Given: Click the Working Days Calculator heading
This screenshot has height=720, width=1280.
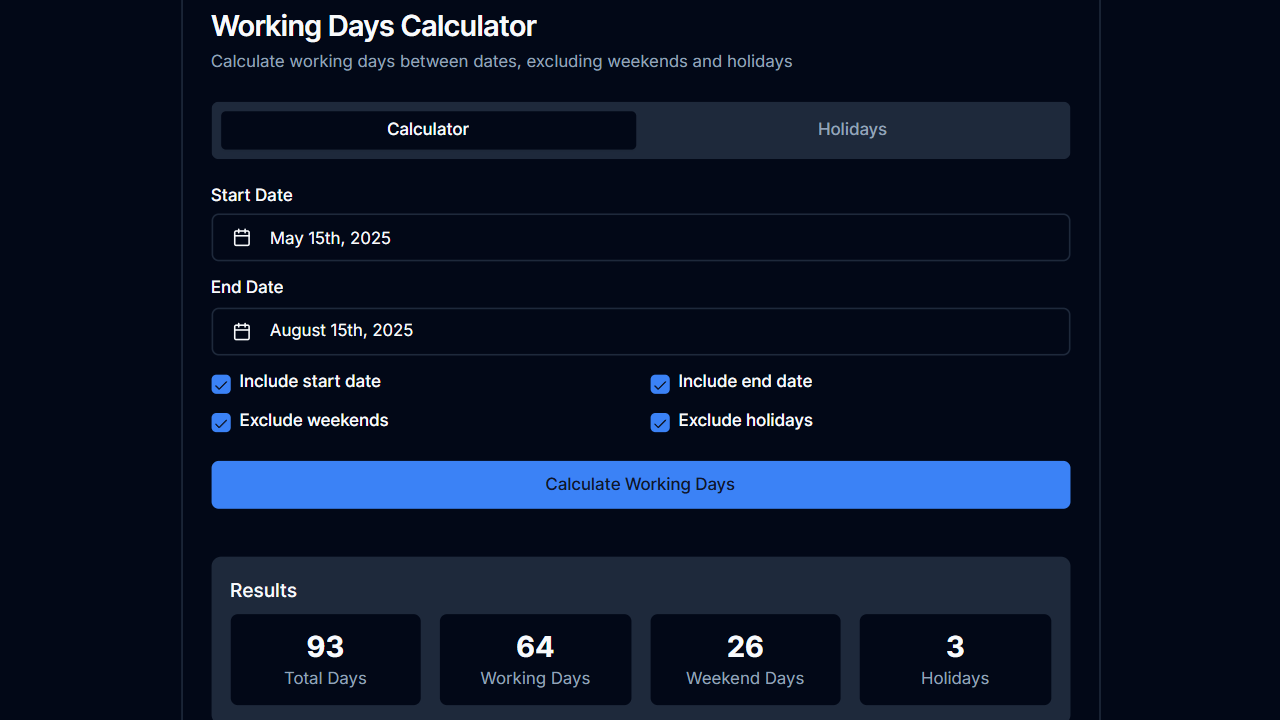Looking at the screenshot, I should (x=374, y=26).
